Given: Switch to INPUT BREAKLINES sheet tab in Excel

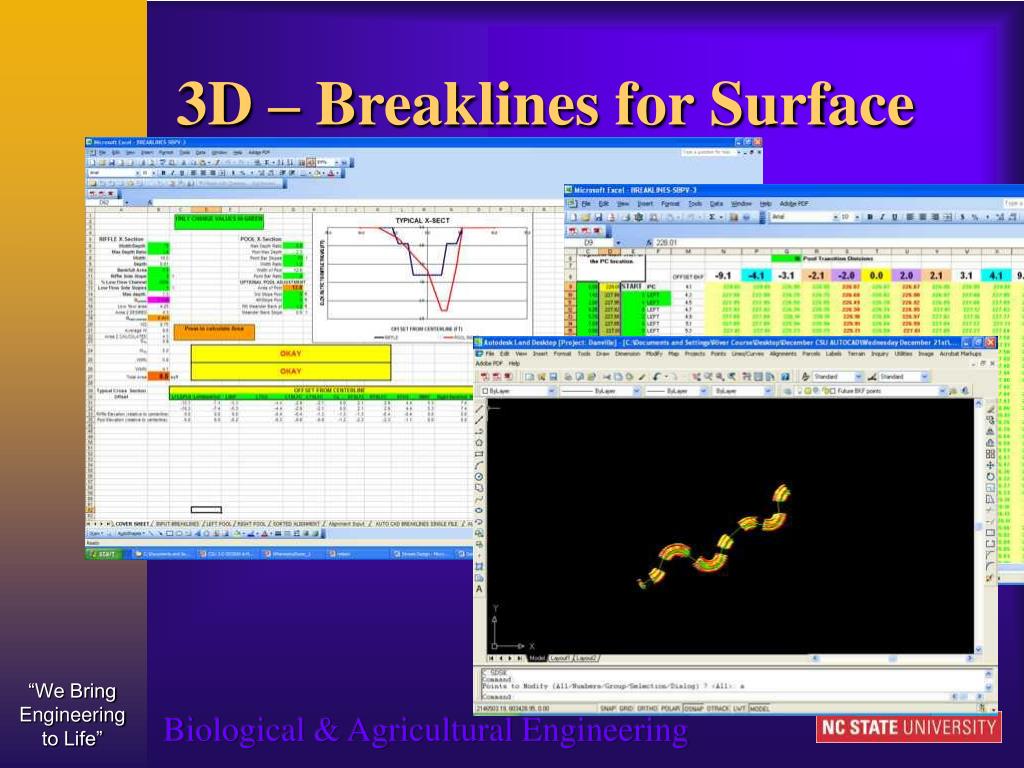Looking at the screenshot, I should [x=176, y=524].
